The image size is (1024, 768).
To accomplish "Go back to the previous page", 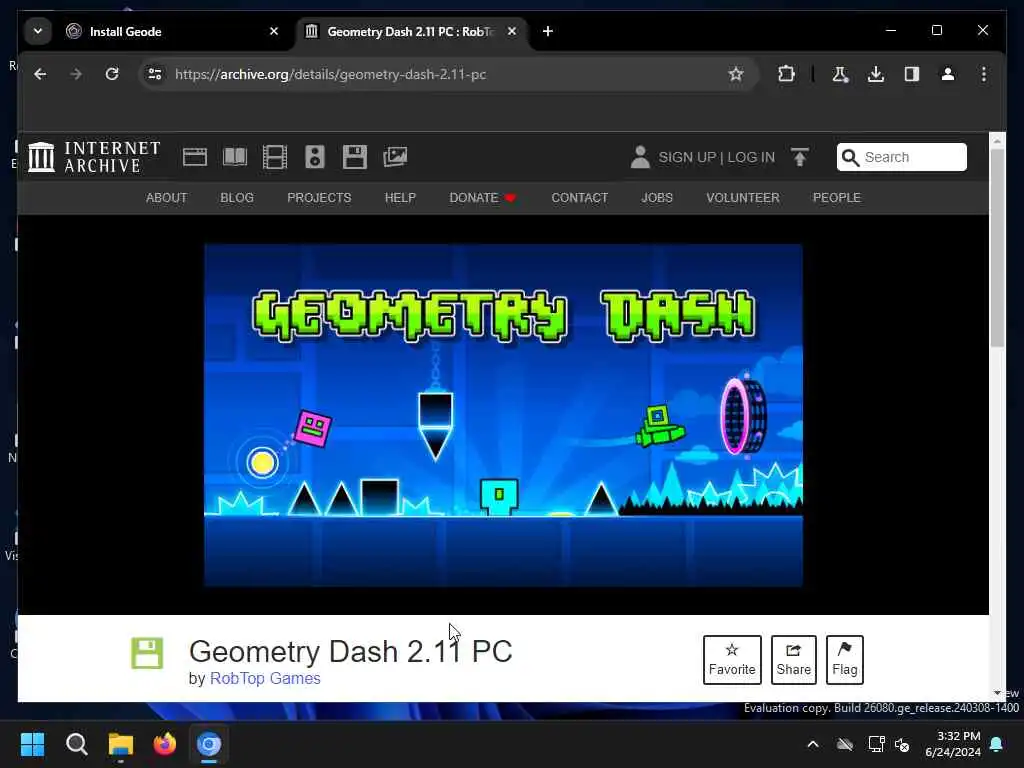I will click(40, 74).
